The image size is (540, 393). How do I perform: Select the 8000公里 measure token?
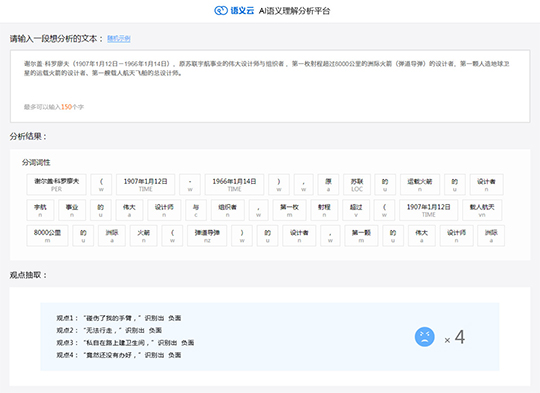tap(47, 236)
